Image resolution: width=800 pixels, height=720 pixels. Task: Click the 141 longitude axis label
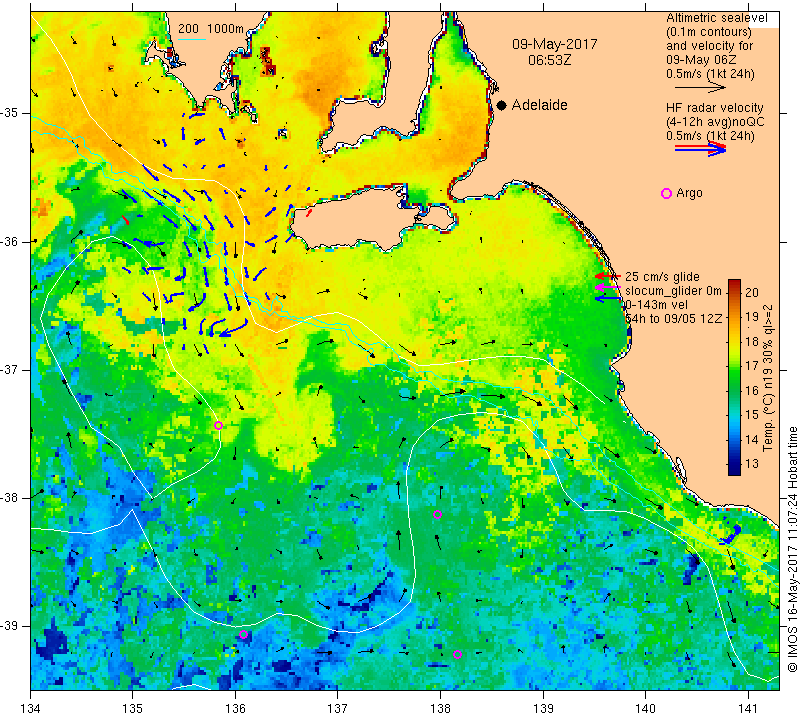[x=748, y=709]
